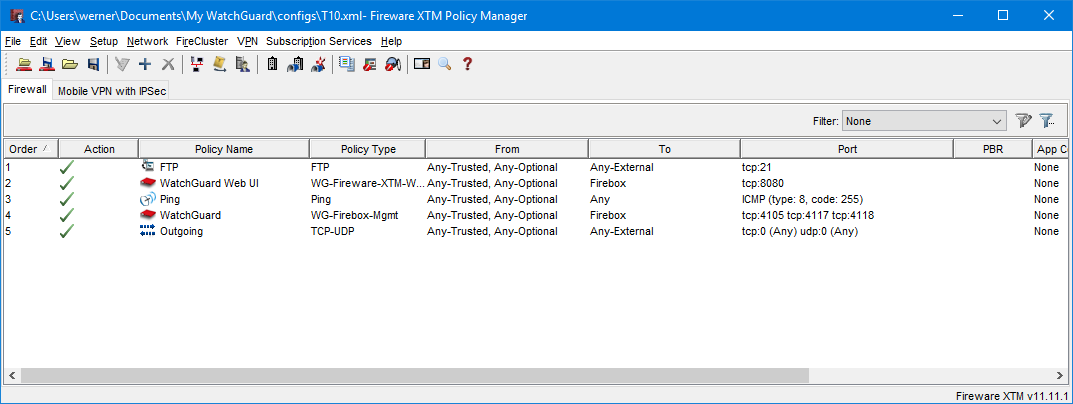Sort by the To column header
The height and width of the screenshot is (404, 1073).
664,149
